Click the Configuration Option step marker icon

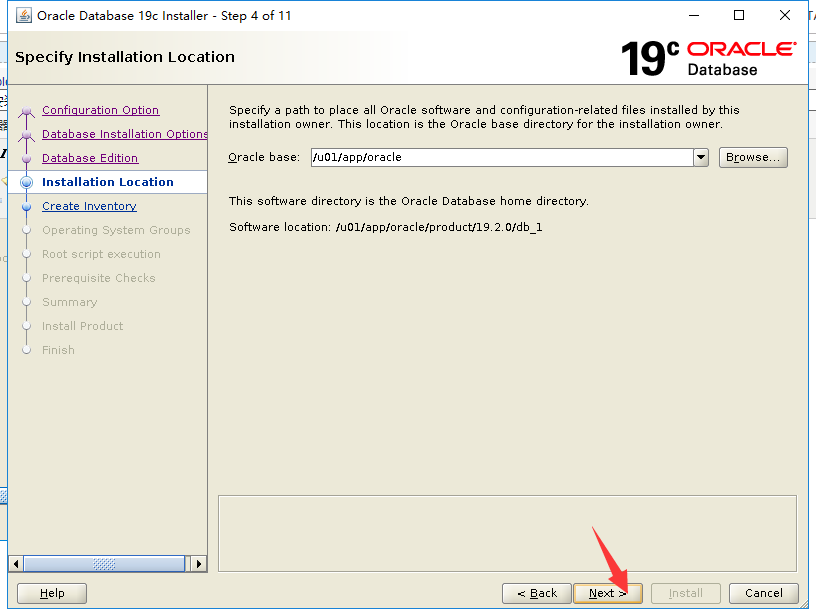27,111
